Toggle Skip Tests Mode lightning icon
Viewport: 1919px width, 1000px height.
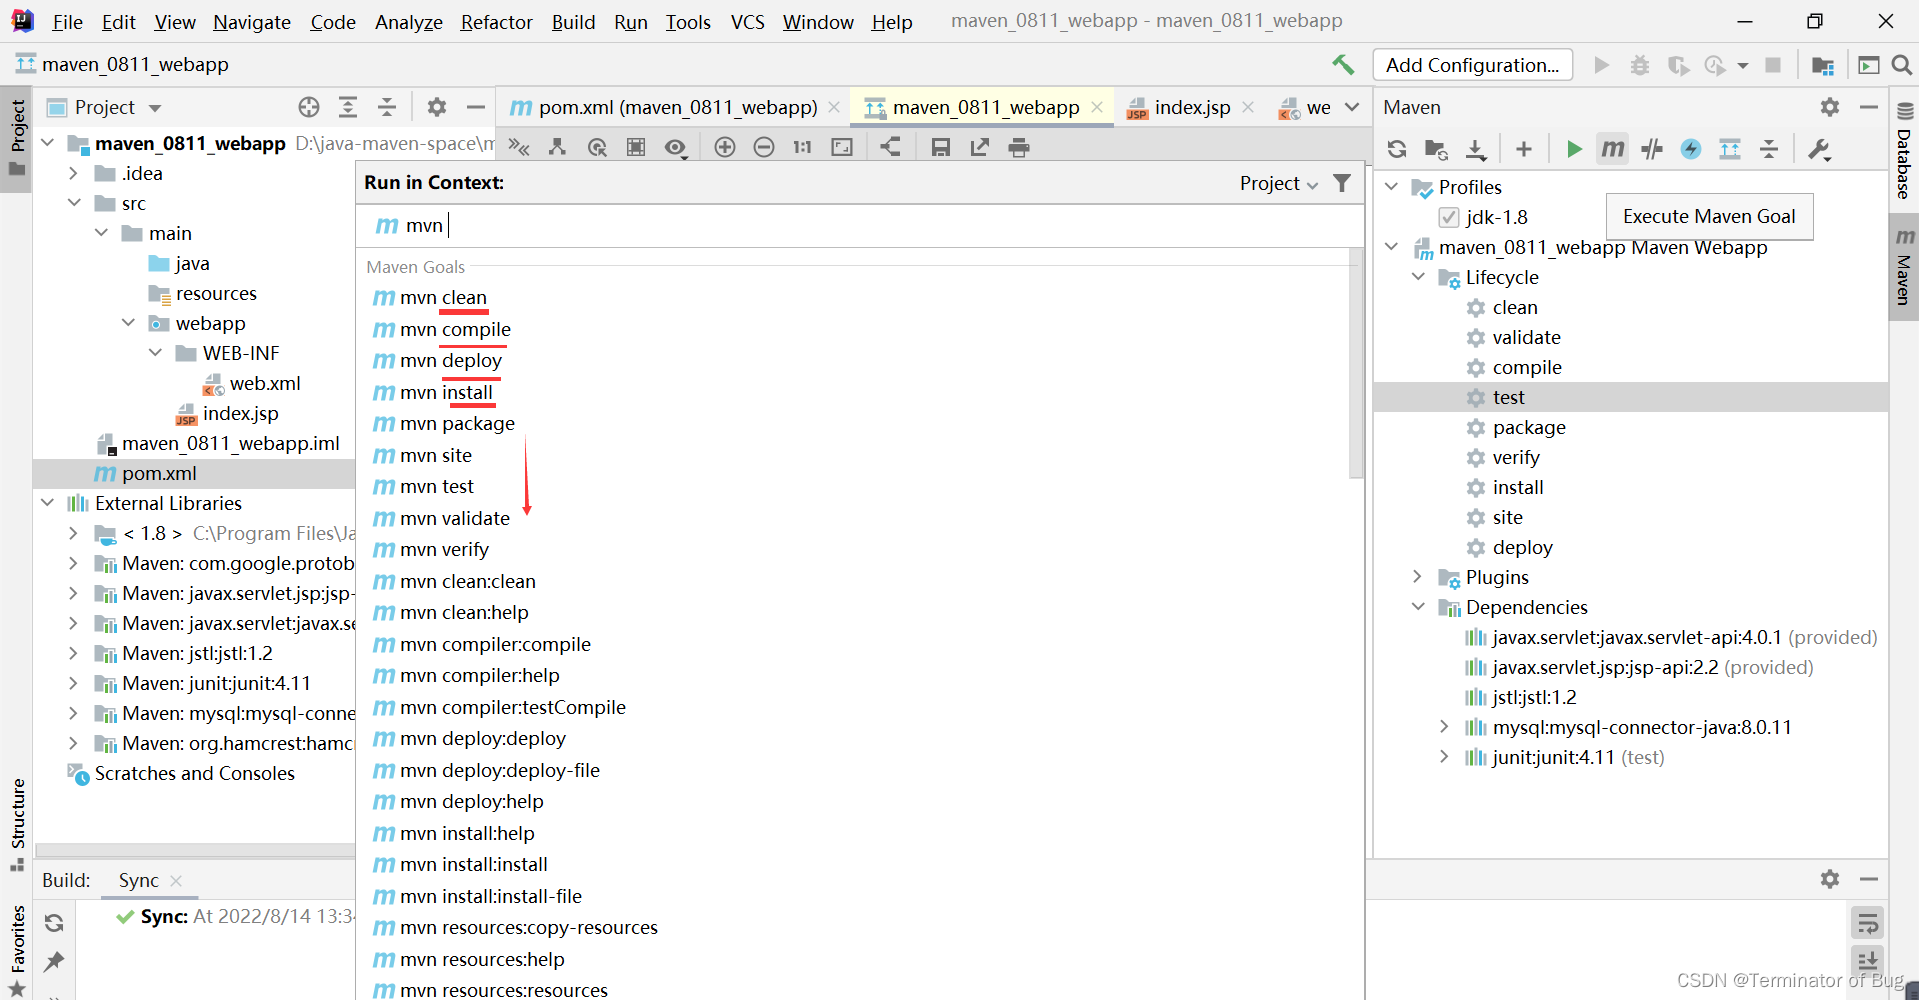(1691, 149)
